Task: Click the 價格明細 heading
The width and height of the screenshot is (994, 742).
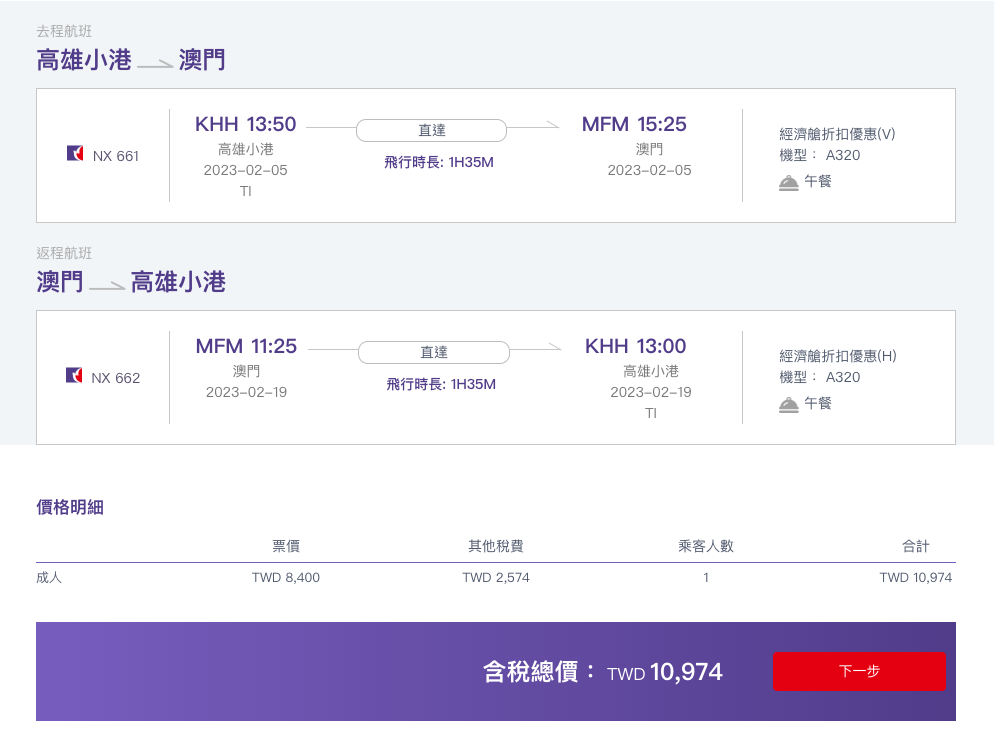Action: pyautogui.click(x=70, y=507)
